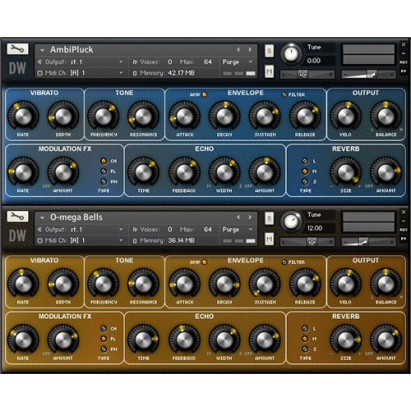
Task: Click AmbiPluck pan slider below Tune knob
Action: coord(307,74)
